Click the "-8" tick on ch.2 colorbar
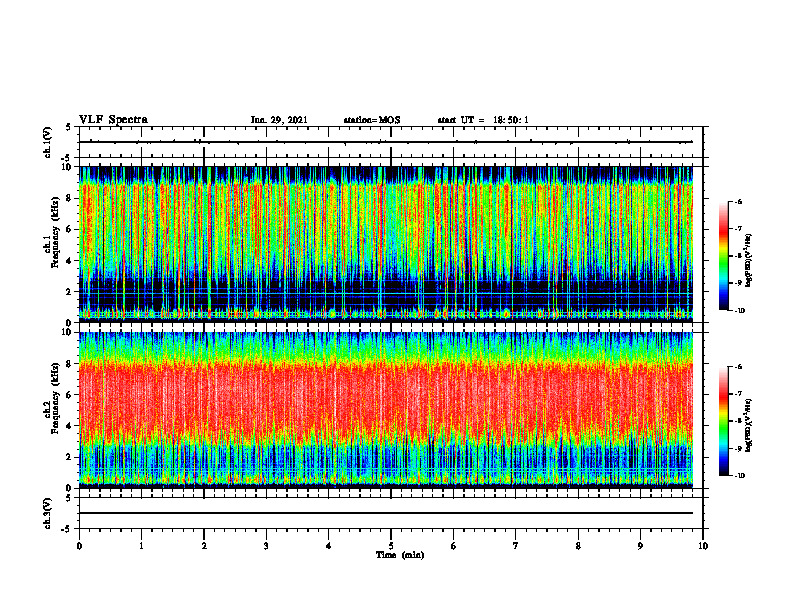Image resolution: width=792 pixels, height=612 pixels. [739, 421]
